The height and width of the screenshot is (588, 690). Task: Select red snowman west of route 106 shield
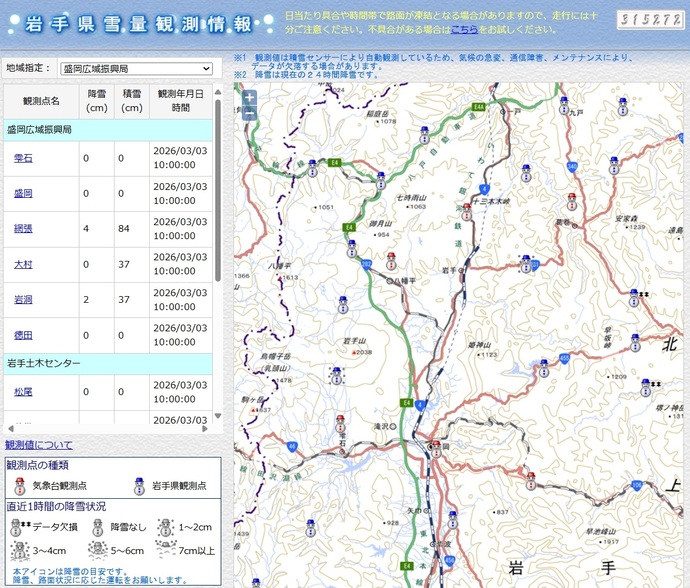point(531,481)
